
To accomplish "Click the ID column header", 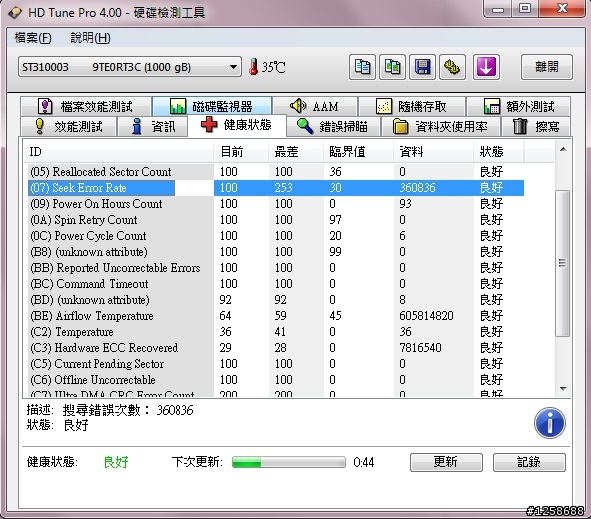I will pyautogui.click(x=119, y=152).
